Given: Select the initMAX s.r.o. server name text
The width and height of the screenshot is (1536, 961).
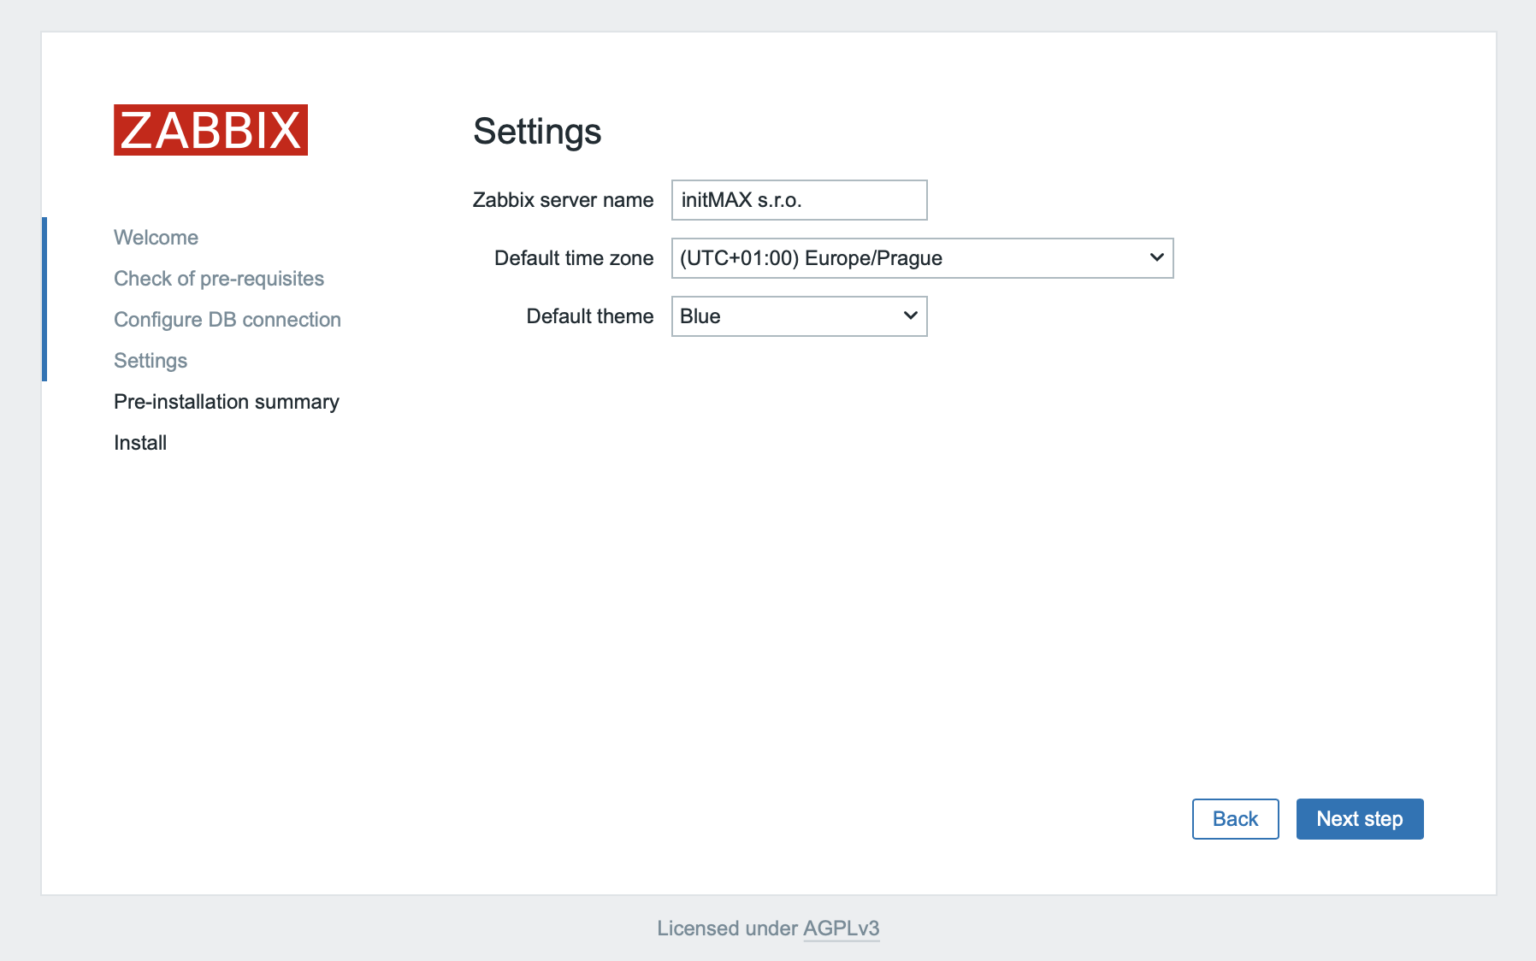Looking at the screenshot, I should (741, 199).
